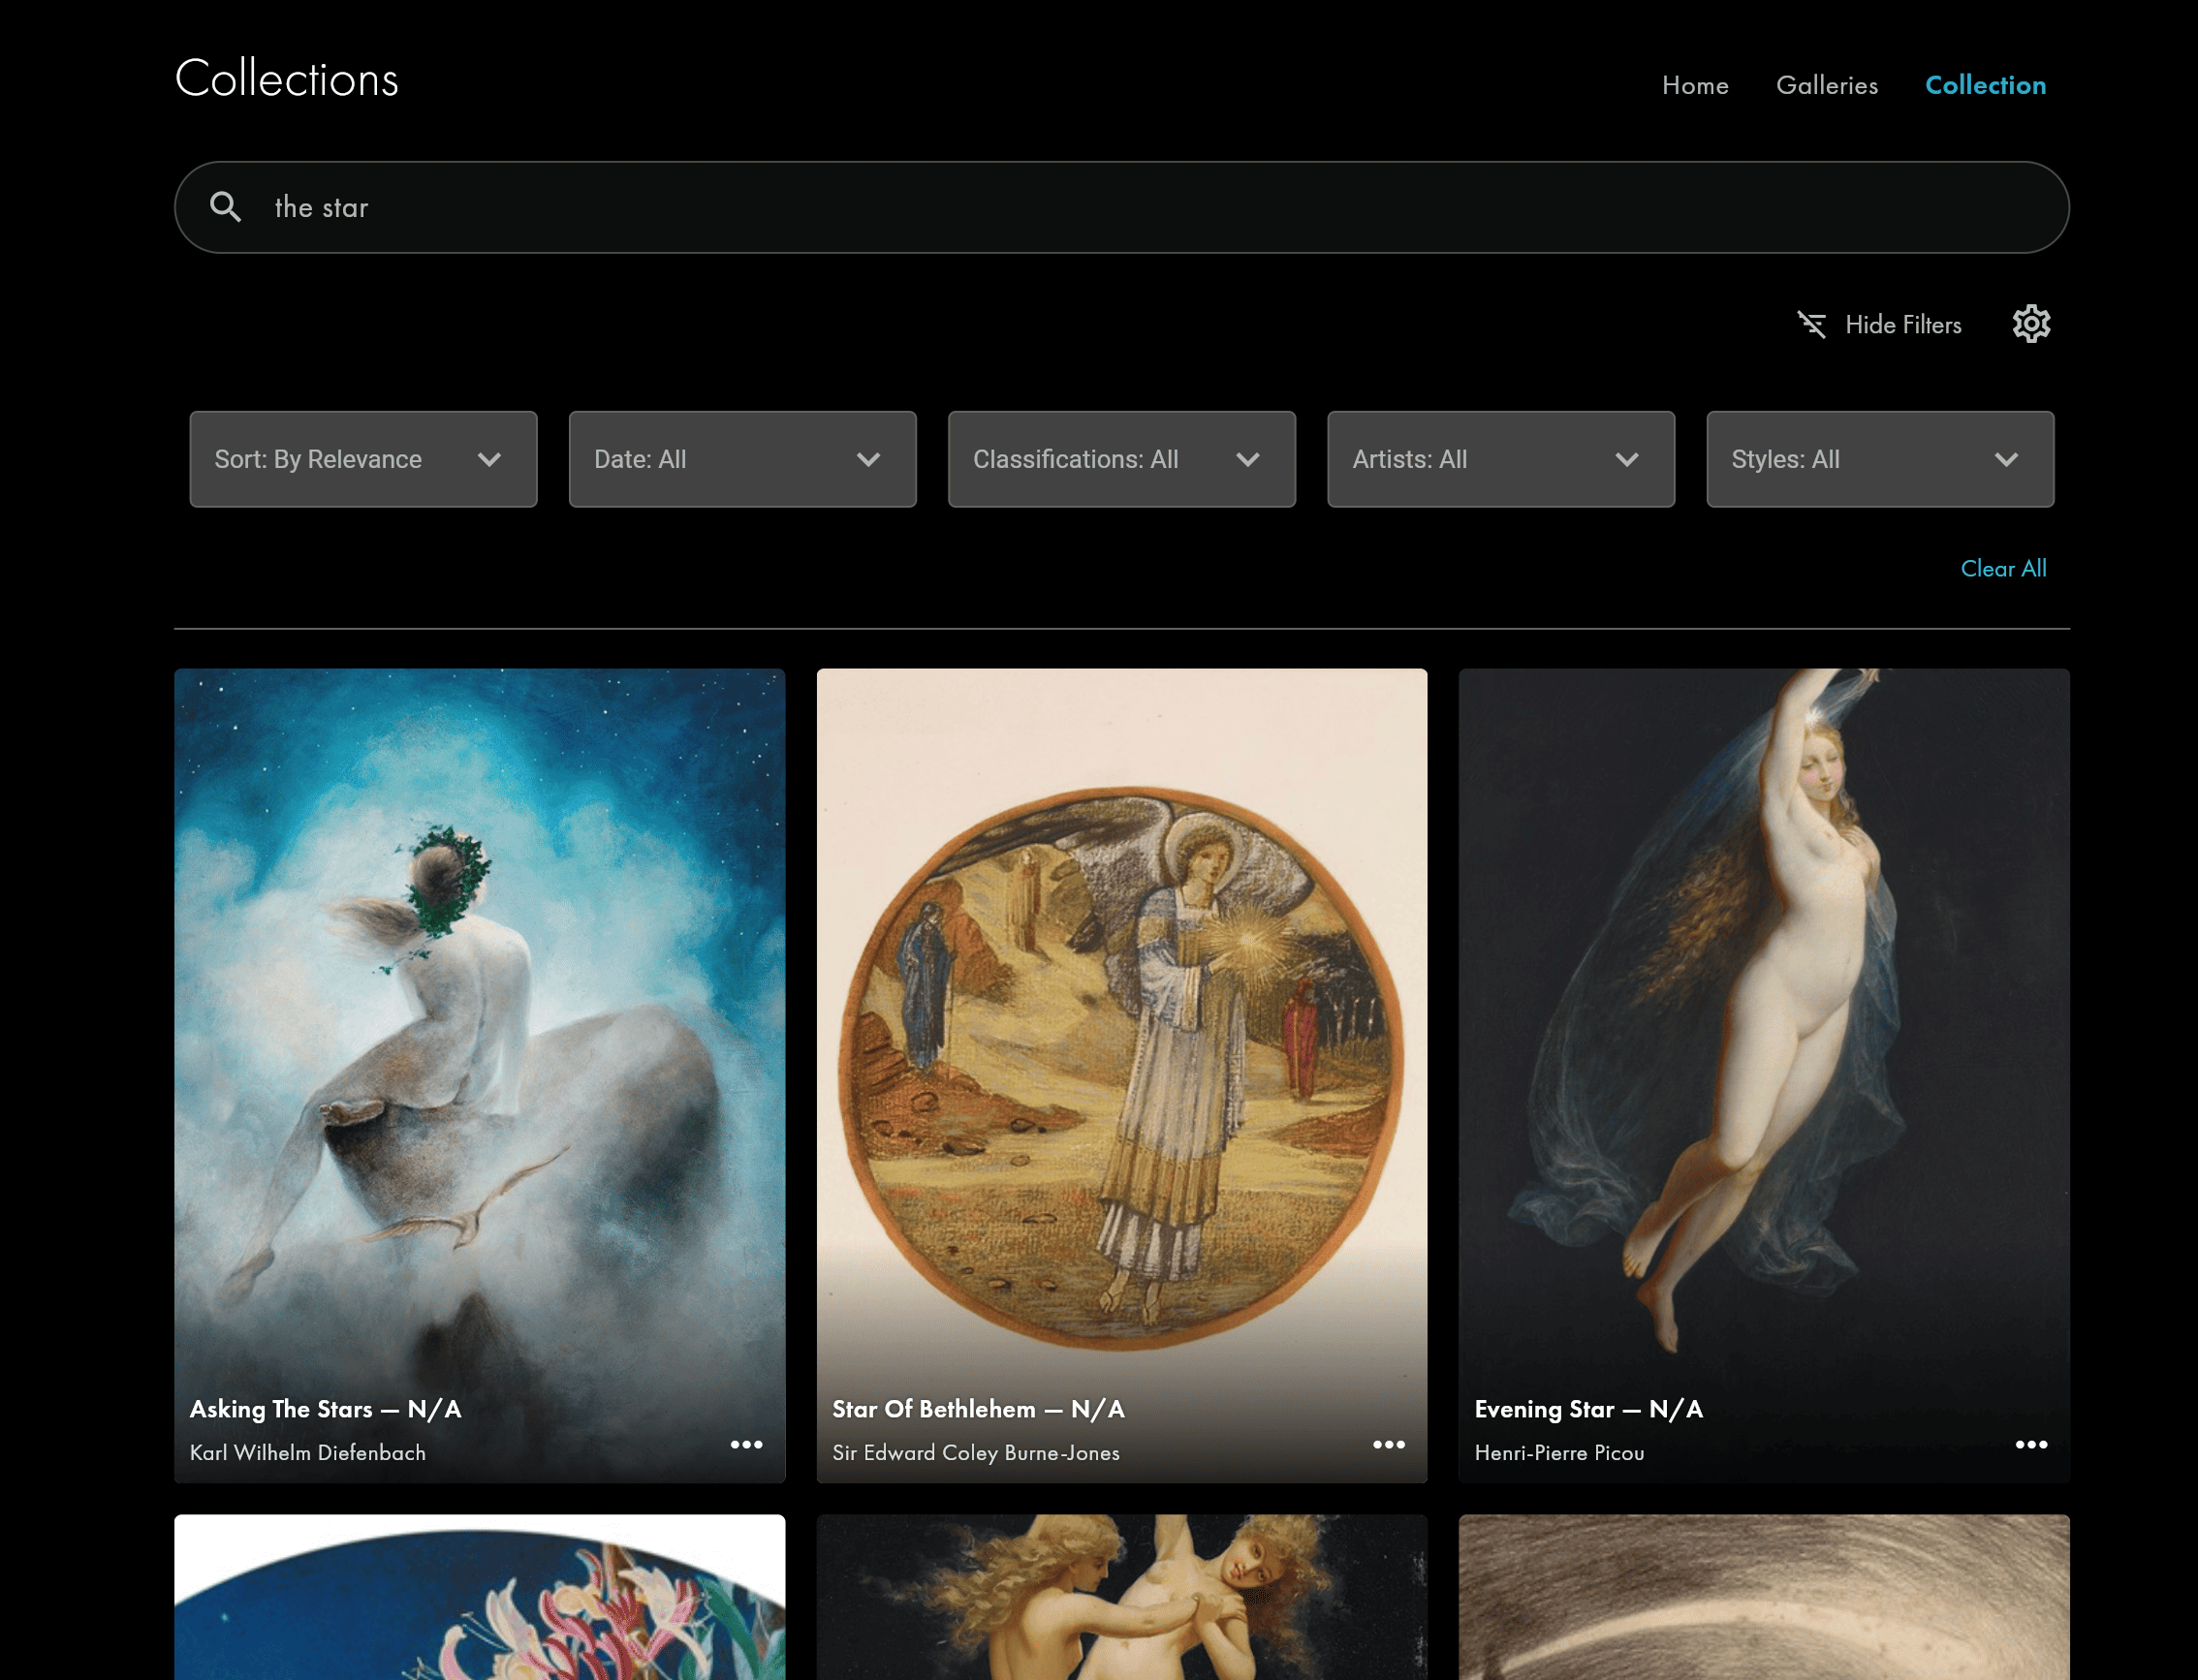Click the Collections page title
Image resolution: width=2198 pixels, height=1680 pixels.
[x=287, y=79]
